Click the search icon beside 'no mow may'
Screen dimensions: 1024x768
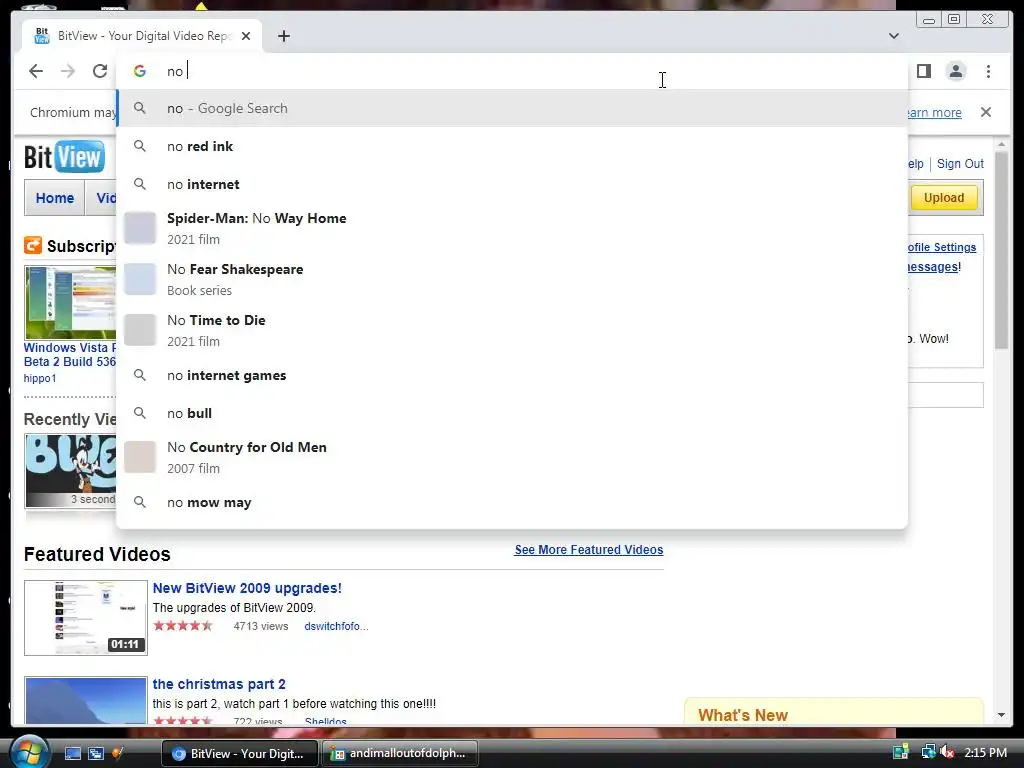coord(140,502)
